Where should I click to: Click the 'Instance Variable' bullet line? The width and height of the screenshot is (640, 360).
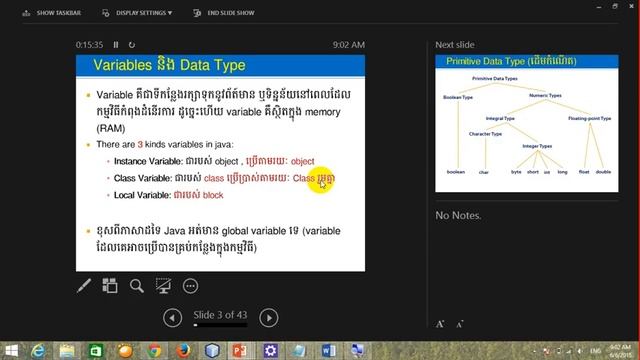pyautogui.click(x=214, y=161)
